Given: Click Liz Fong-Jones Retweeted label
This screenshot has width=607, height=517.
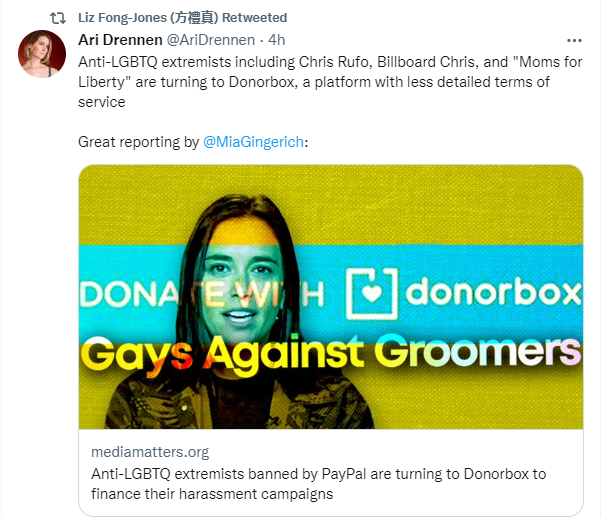Looking at the screenshot, I should (182, 18).
